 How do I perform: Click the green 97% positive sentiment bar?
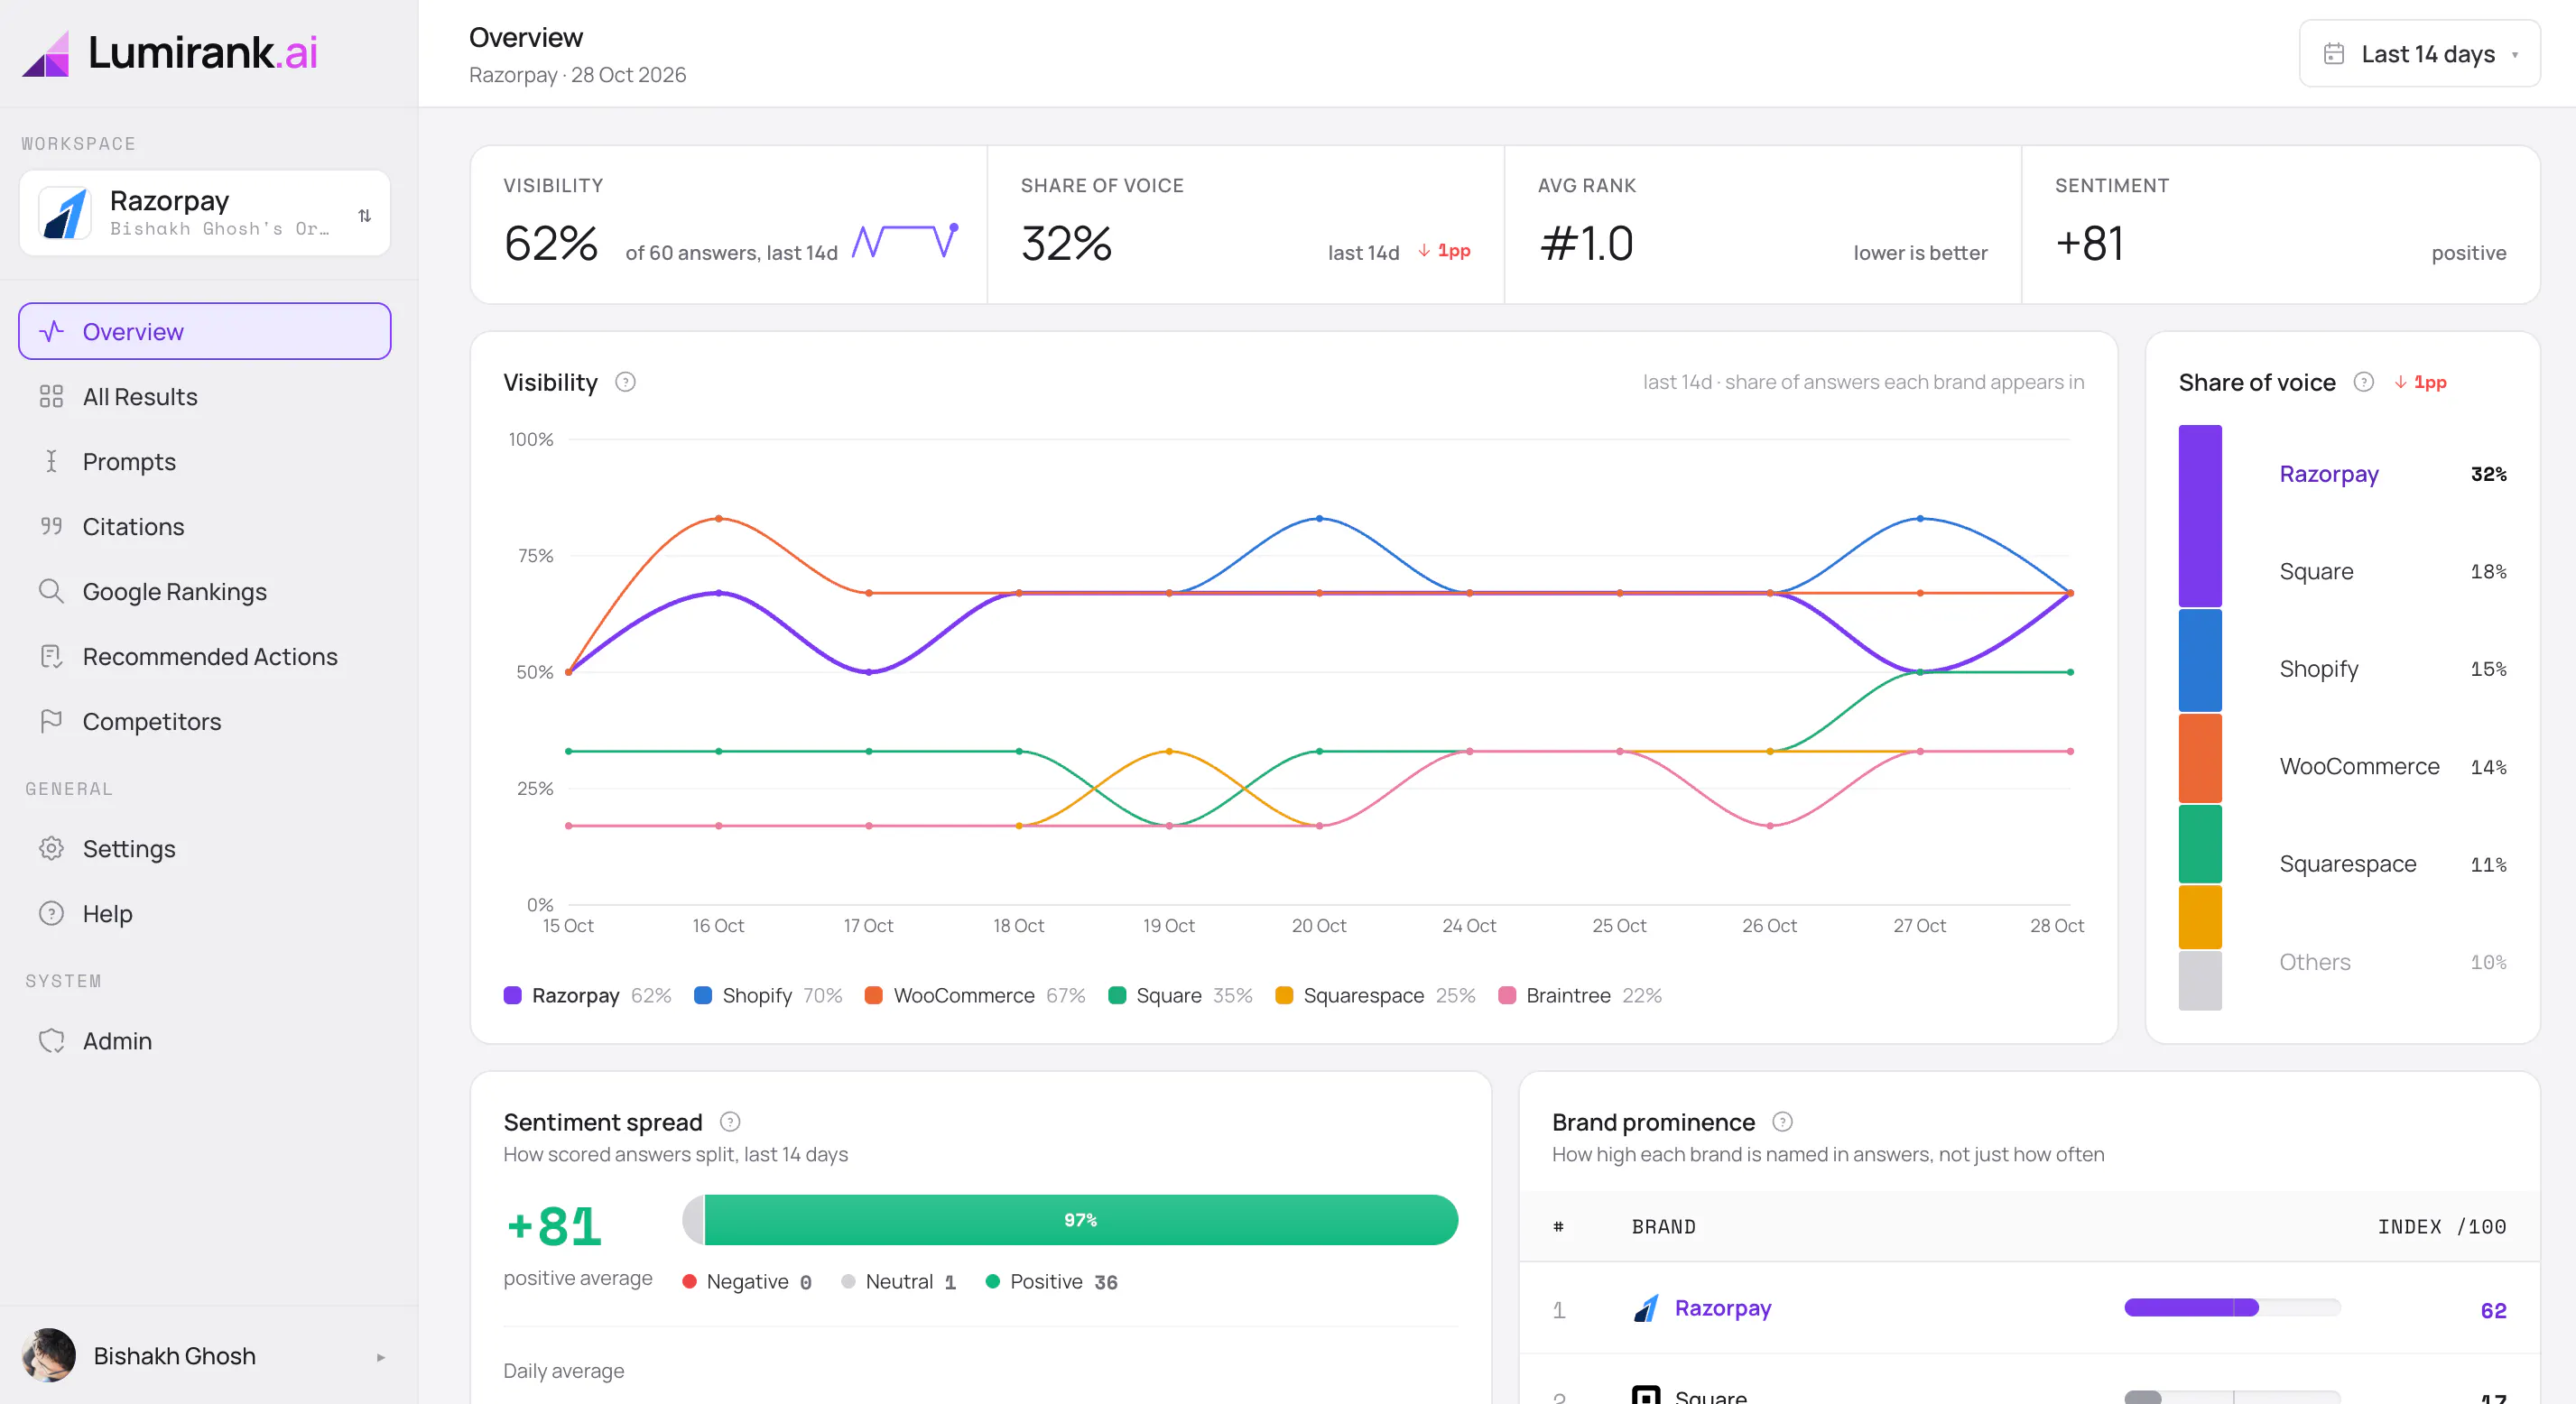pyautogui.click(x=1080, y=1220)
